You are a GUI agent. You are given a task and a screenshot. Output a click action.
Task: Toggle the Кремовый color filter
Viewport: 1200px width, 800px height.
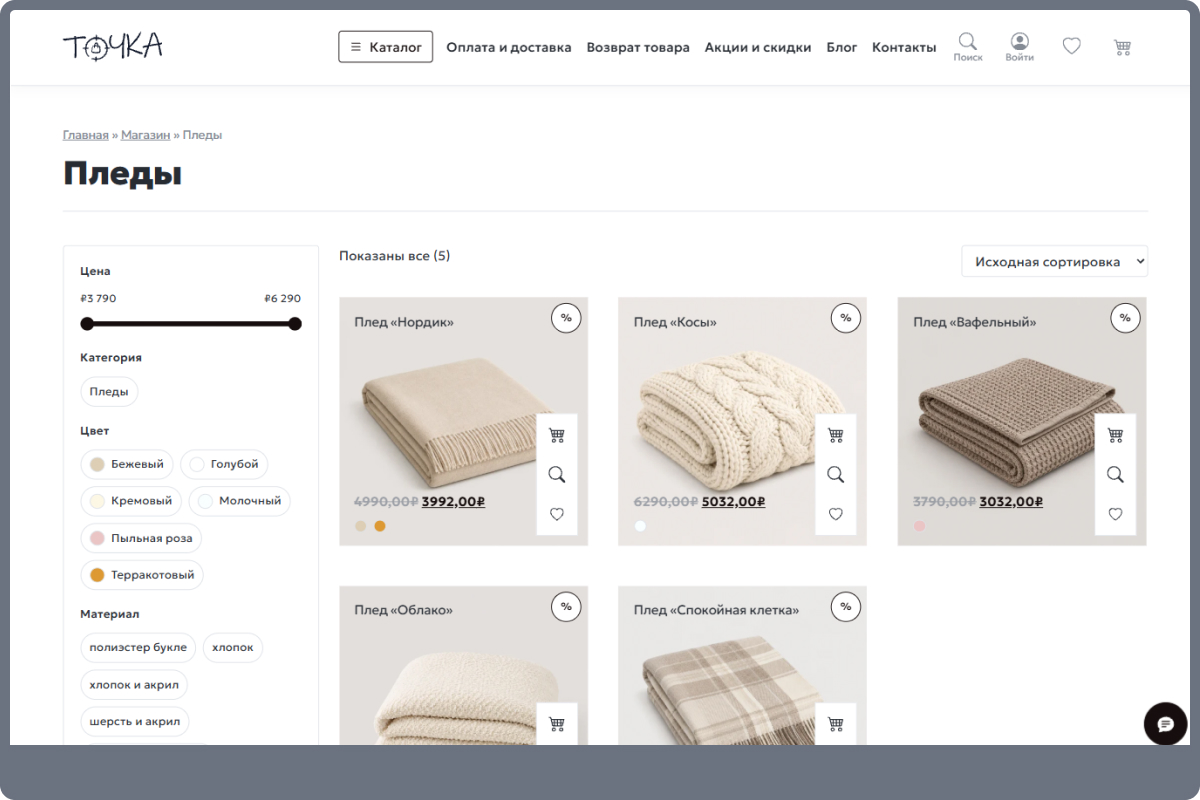coord(131,501)
